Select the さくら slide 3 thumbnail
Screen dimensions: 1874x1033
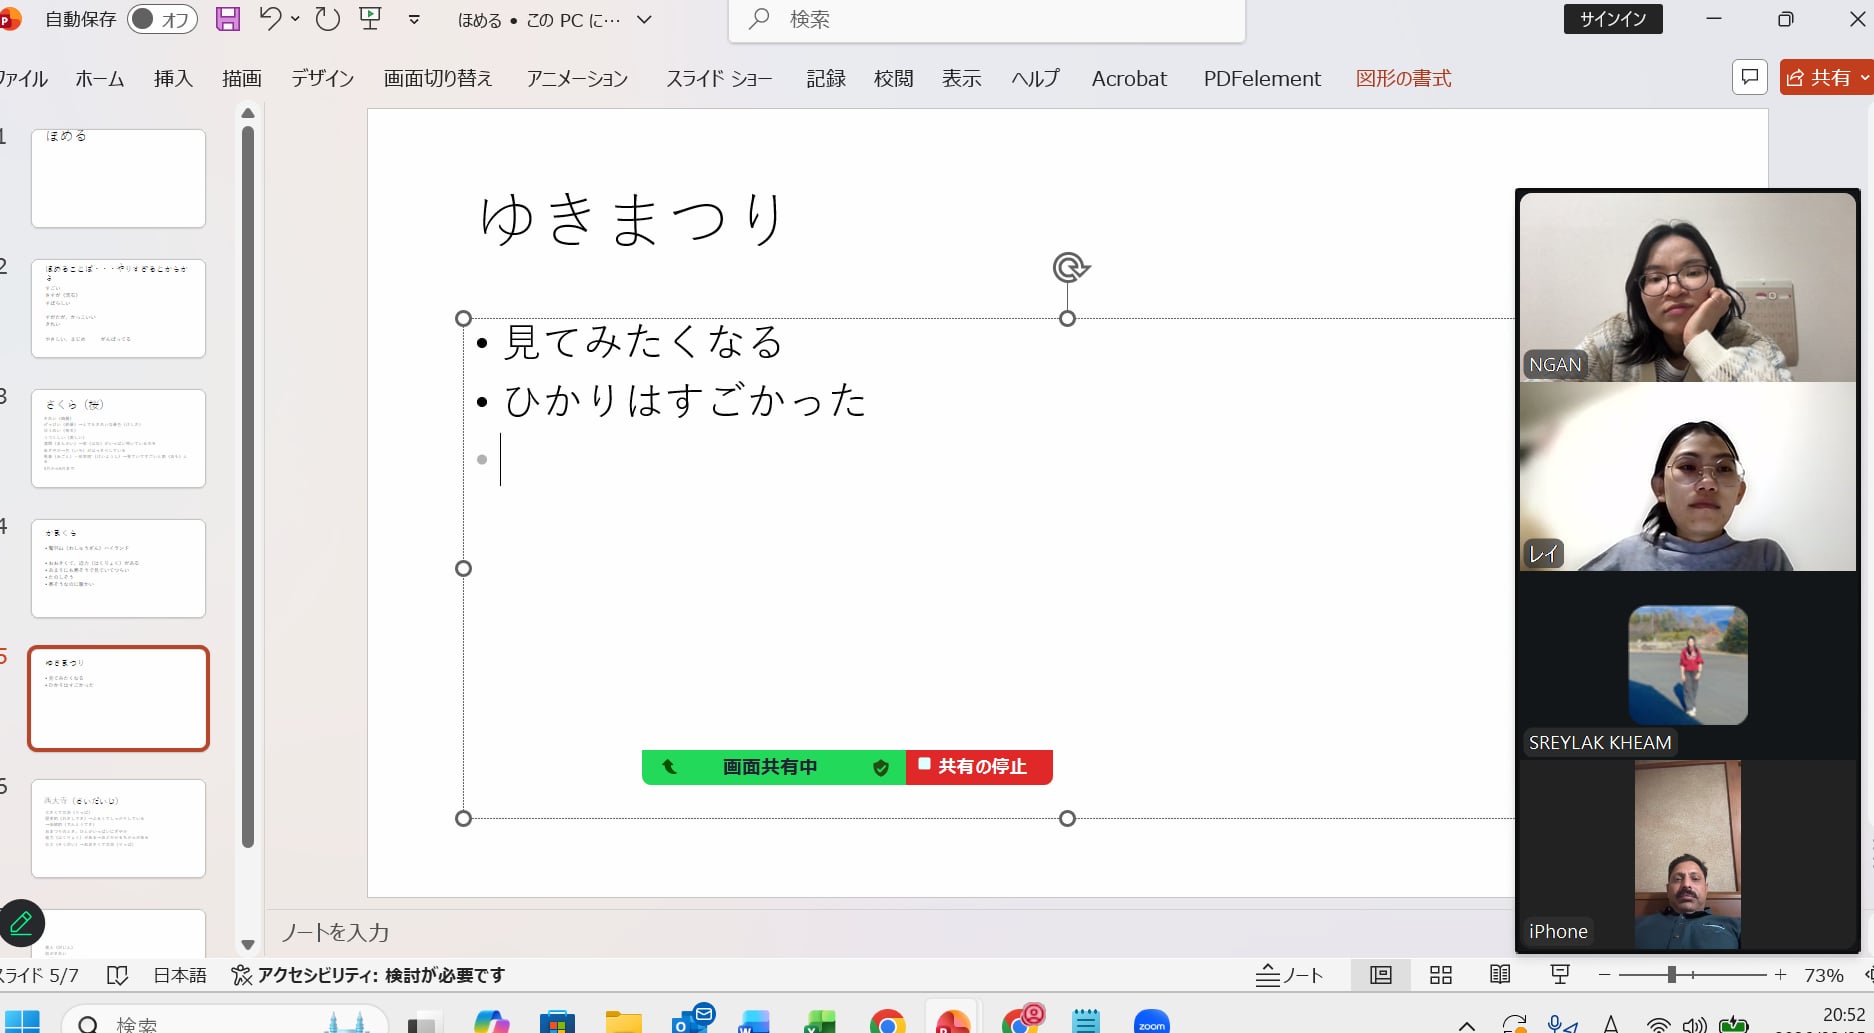pos(118,438)
